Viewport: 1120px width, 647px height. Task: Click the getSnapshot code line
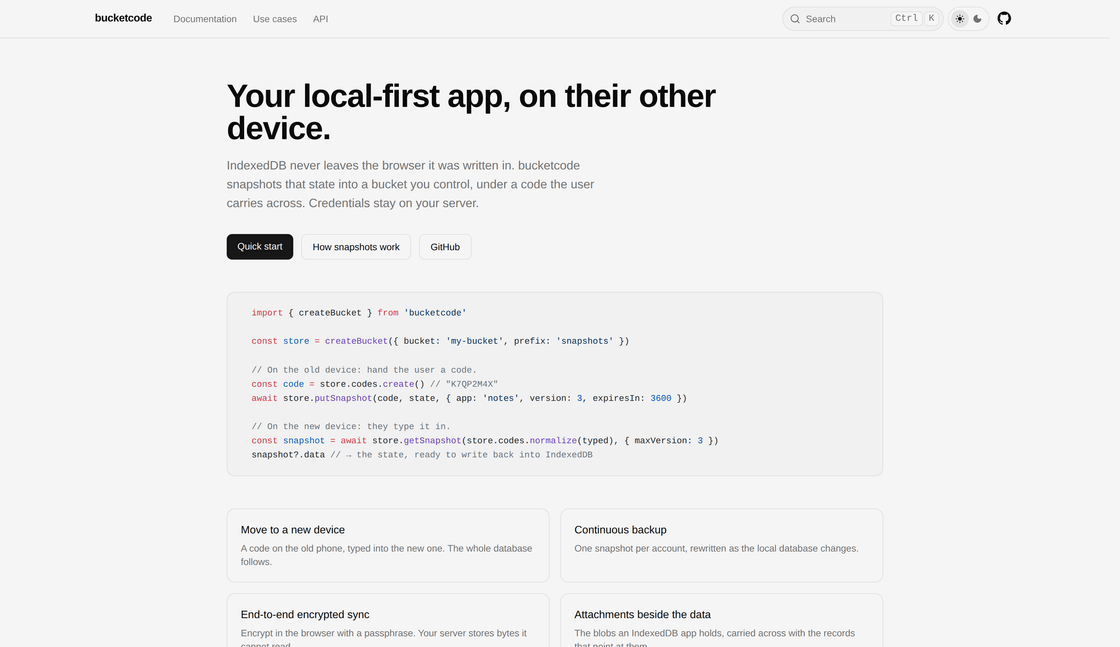484,441
